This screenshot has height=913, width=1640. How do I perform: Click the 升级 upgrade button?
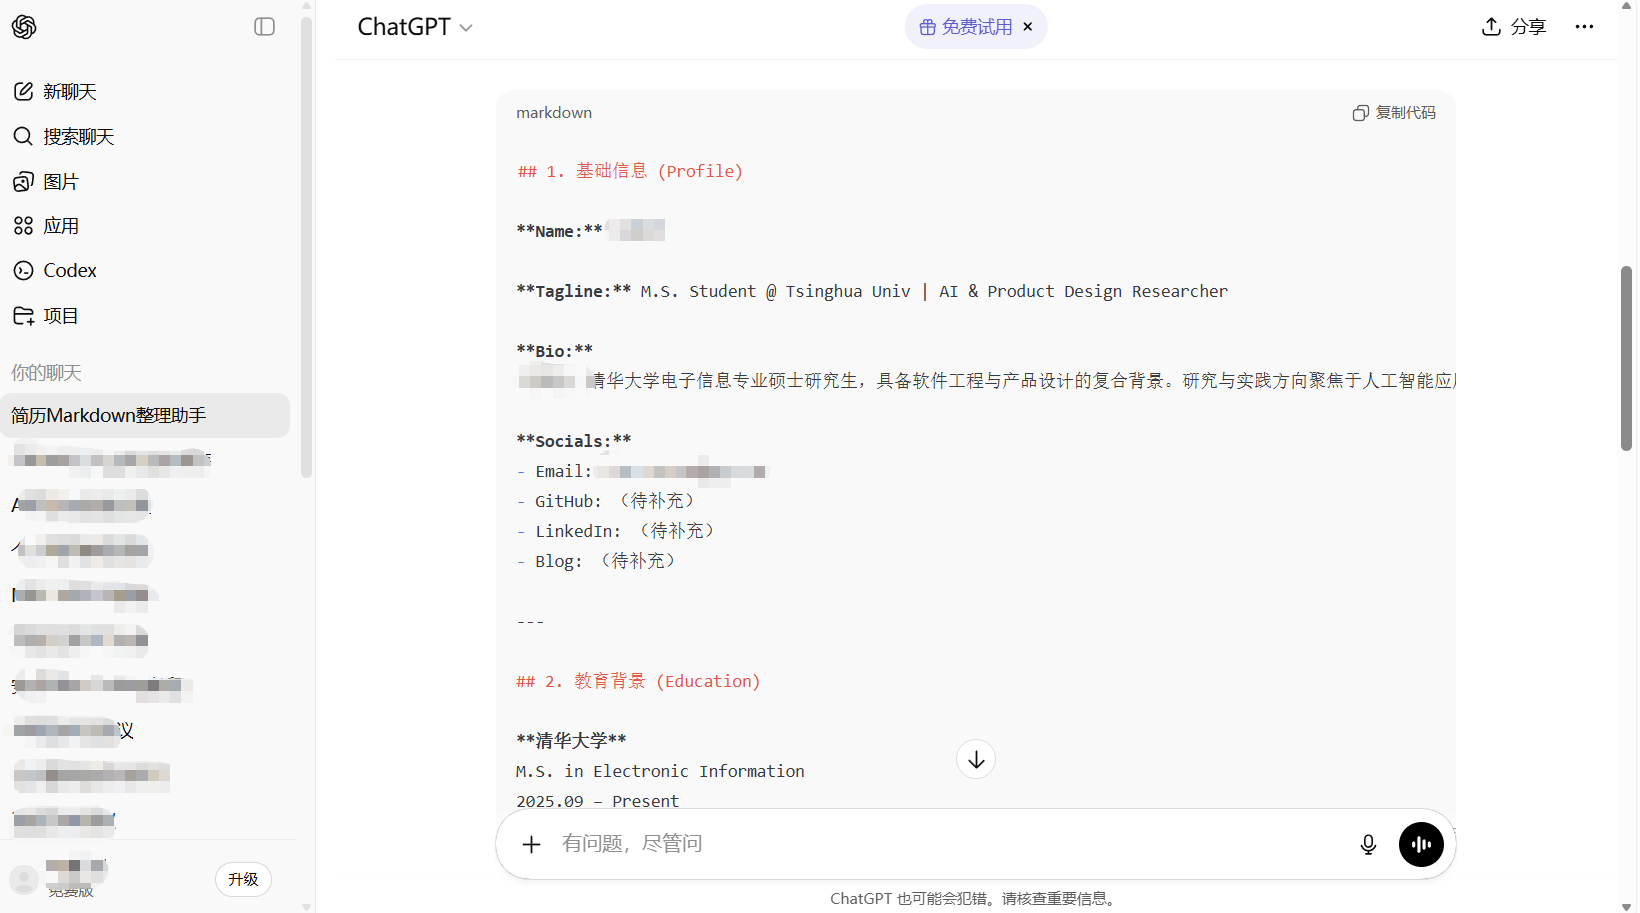[243, 880]
